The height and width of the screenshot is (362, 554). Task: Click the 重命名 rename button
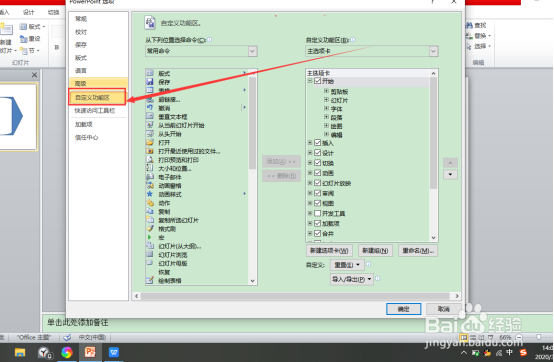pos(418,250)
